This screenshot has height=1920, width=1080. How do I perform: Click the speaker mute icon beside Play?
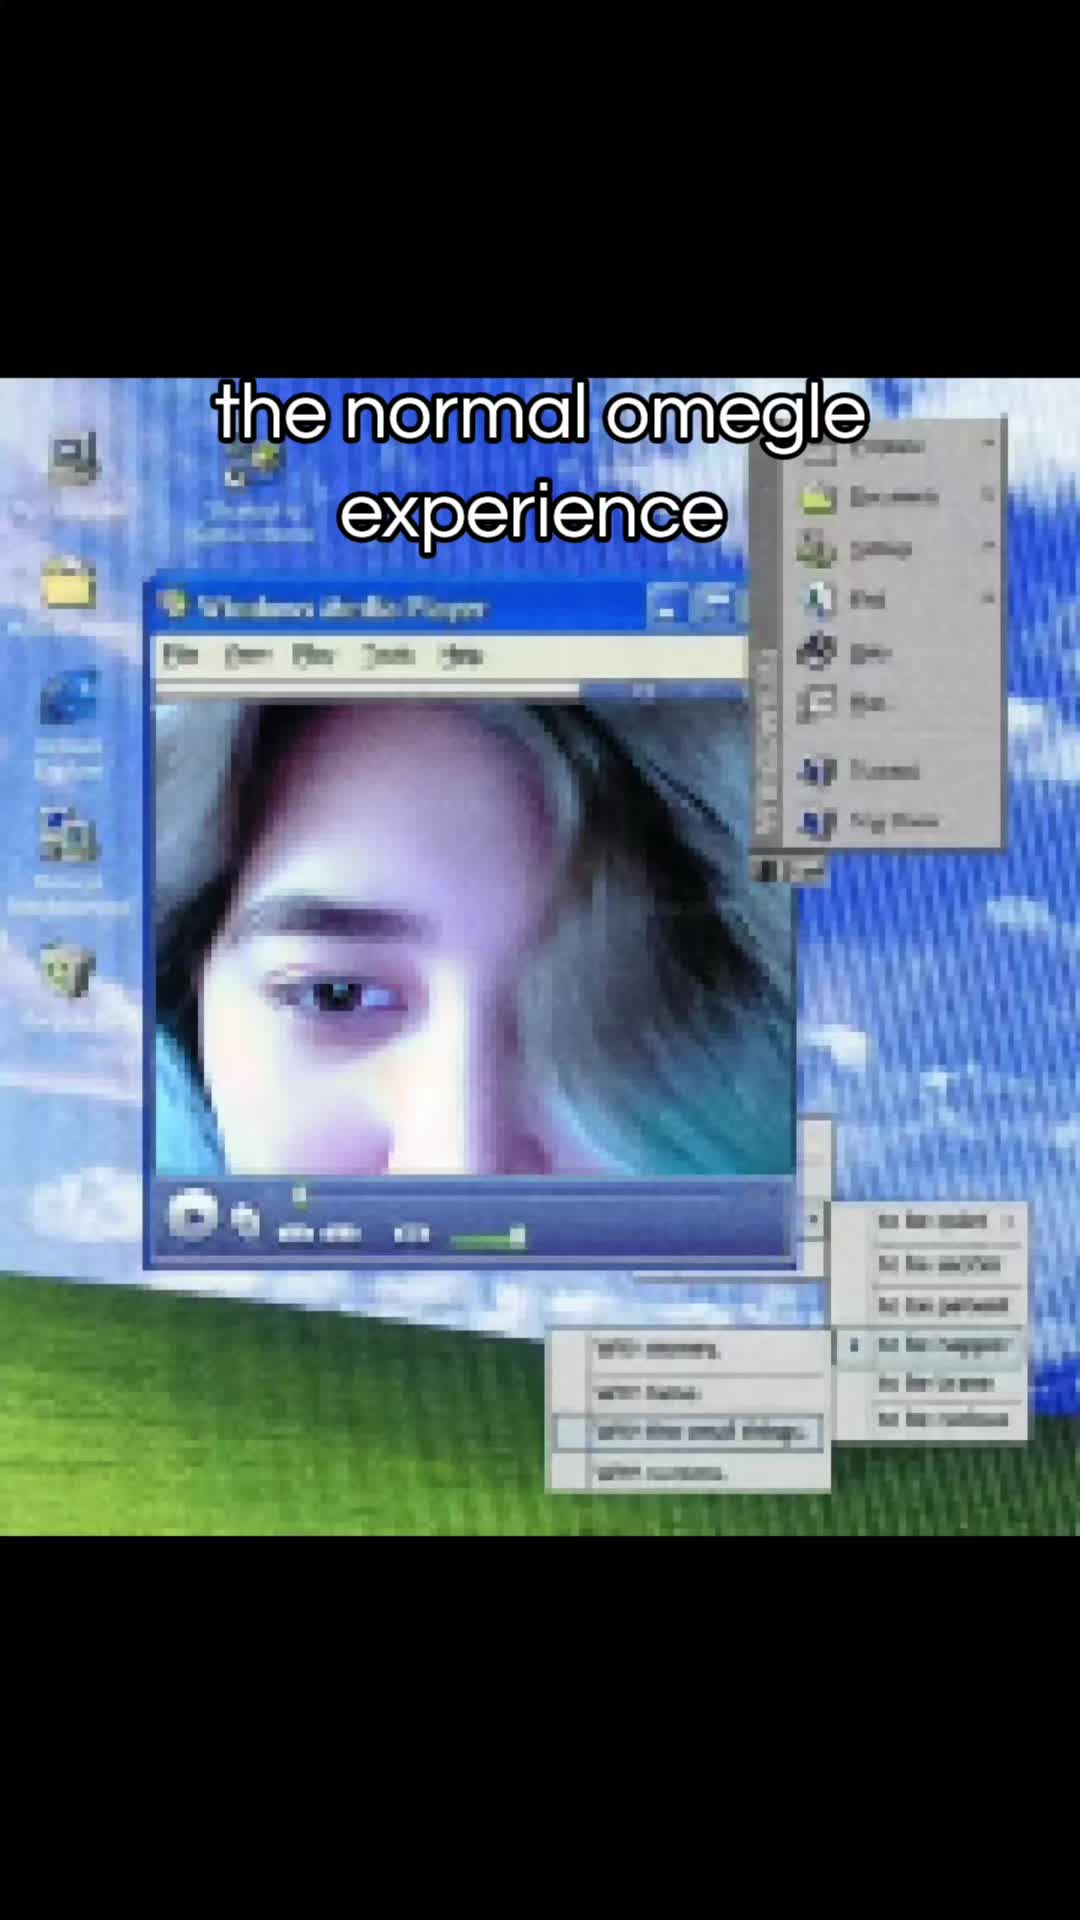tap(245, 1220)
